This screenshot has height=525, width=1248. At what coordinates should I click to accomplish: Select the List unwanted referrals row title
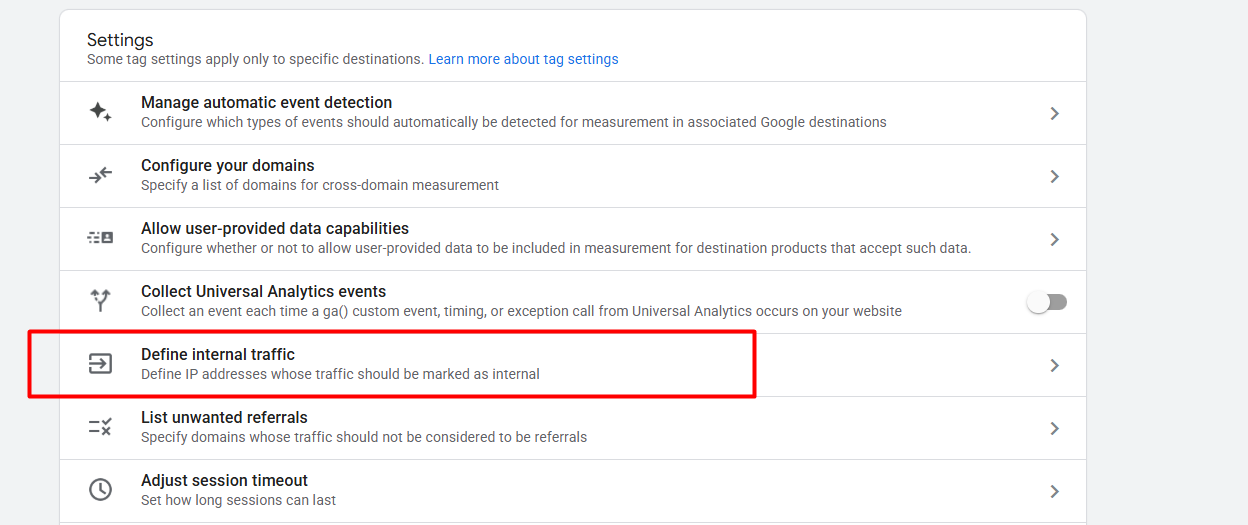[224, 418]
